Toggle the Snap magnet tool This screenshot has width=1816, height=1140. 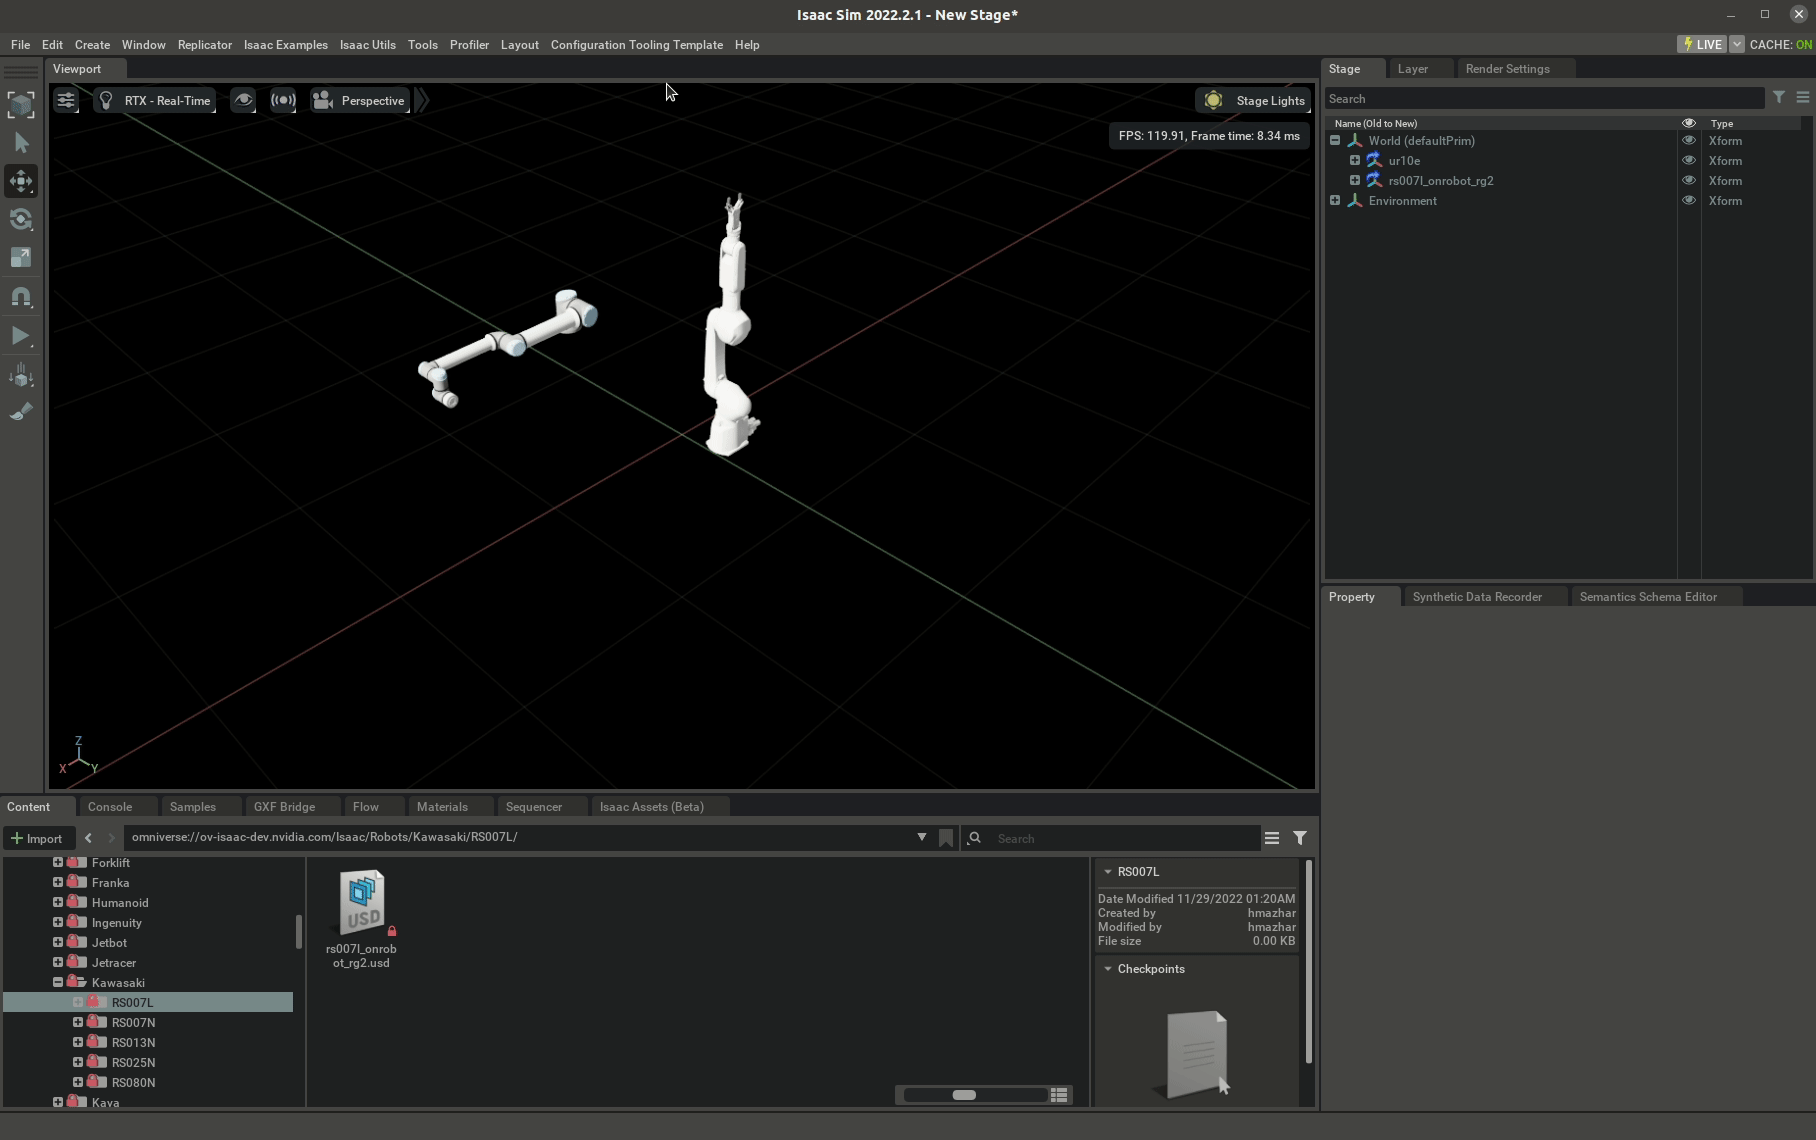pyautogui.click(x=21, y=297)
